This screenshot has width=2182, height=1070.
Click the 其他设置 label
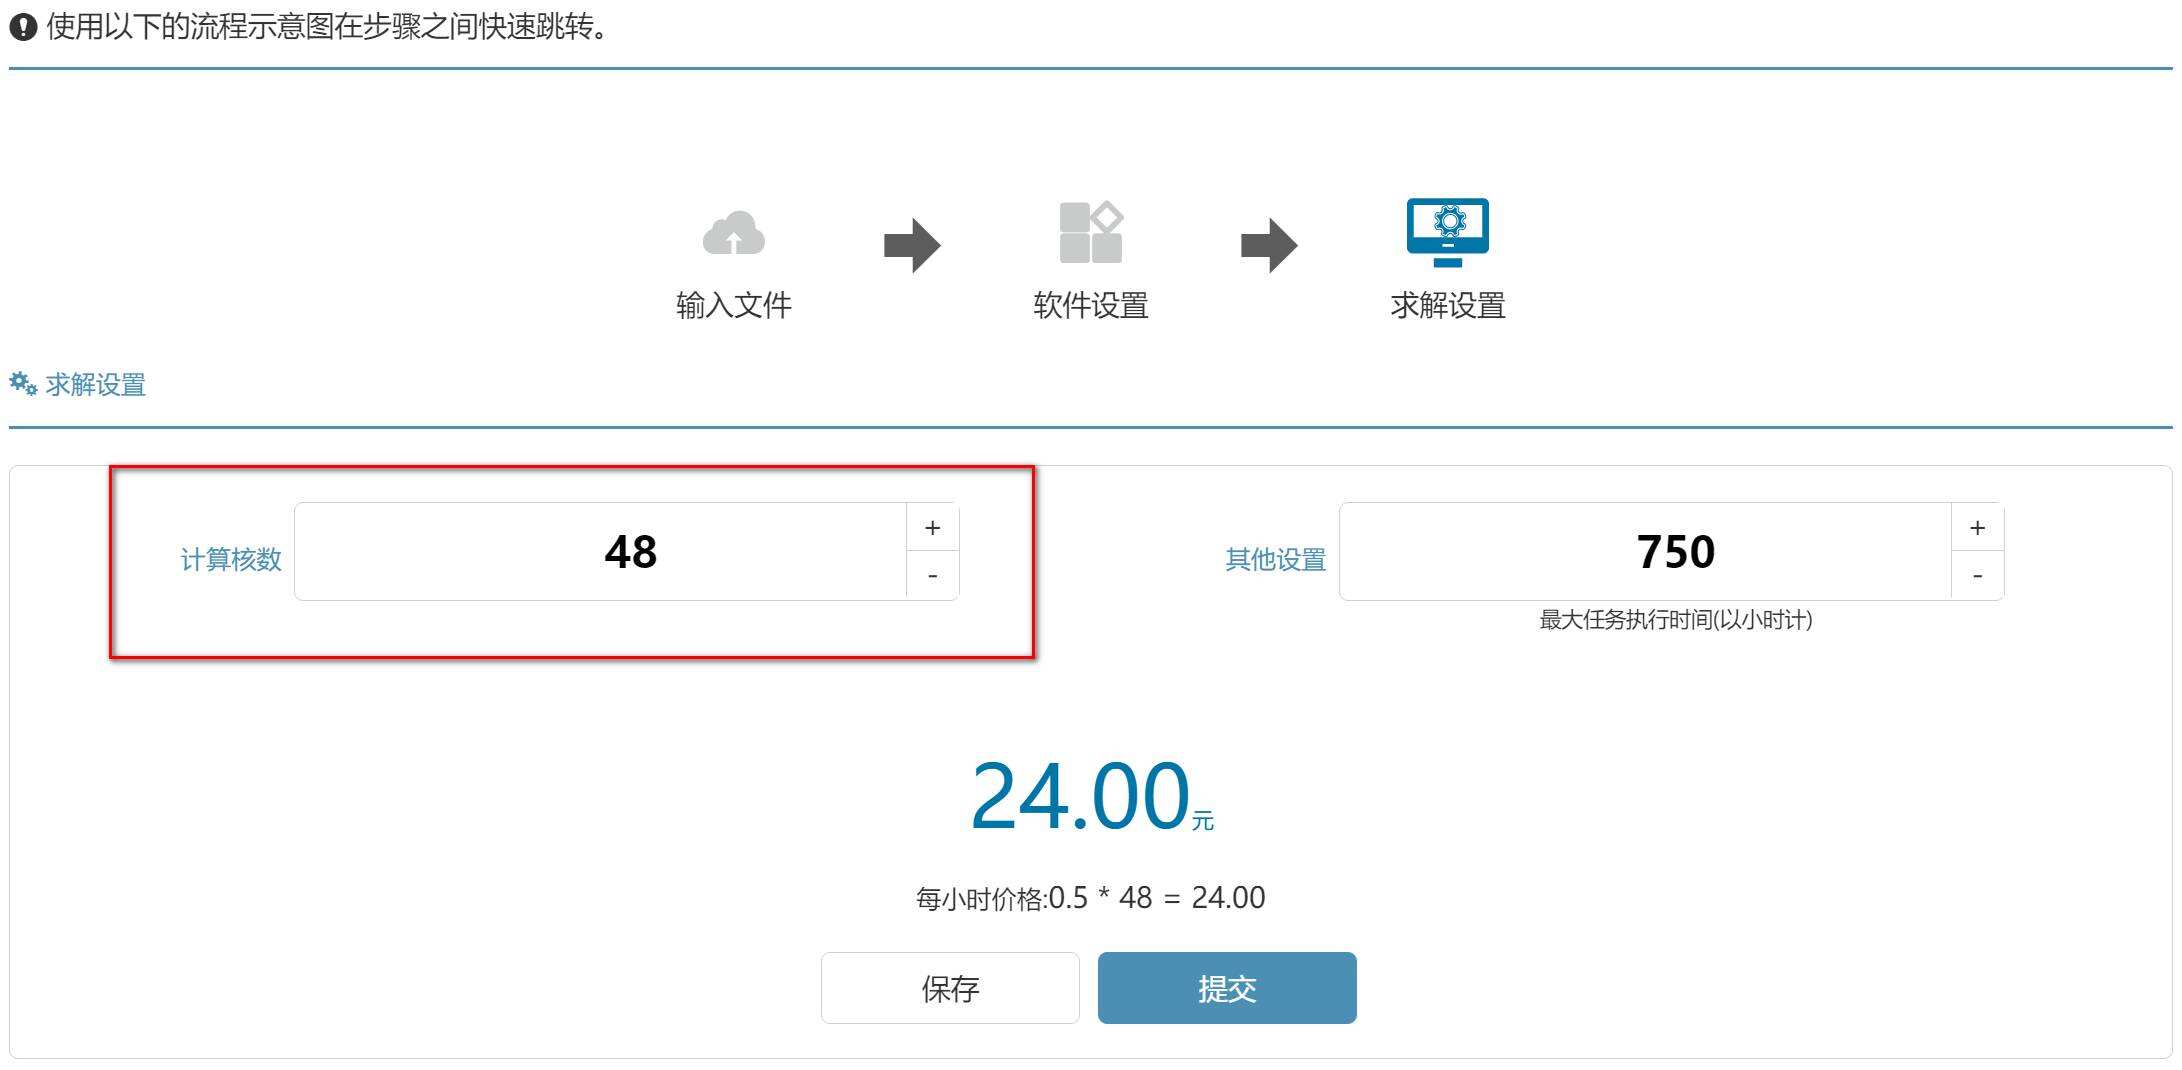[1275, 560]
